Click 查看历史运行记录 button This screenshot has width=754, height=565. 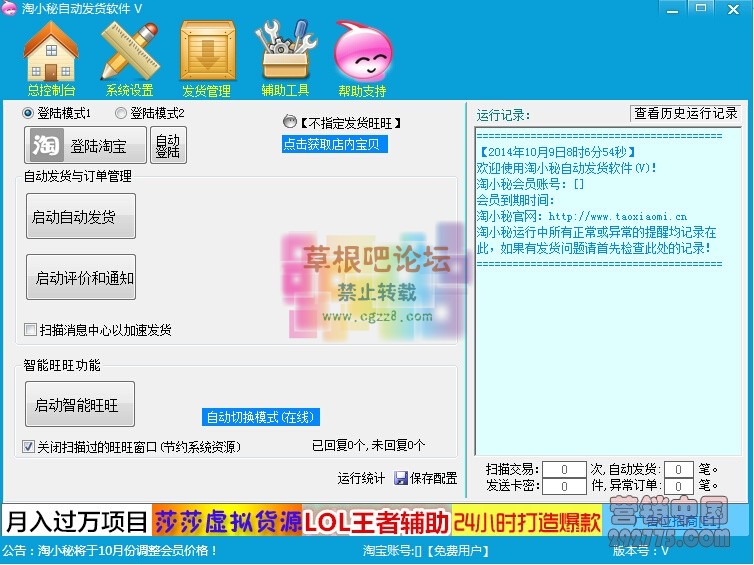(x=686, y=113)
